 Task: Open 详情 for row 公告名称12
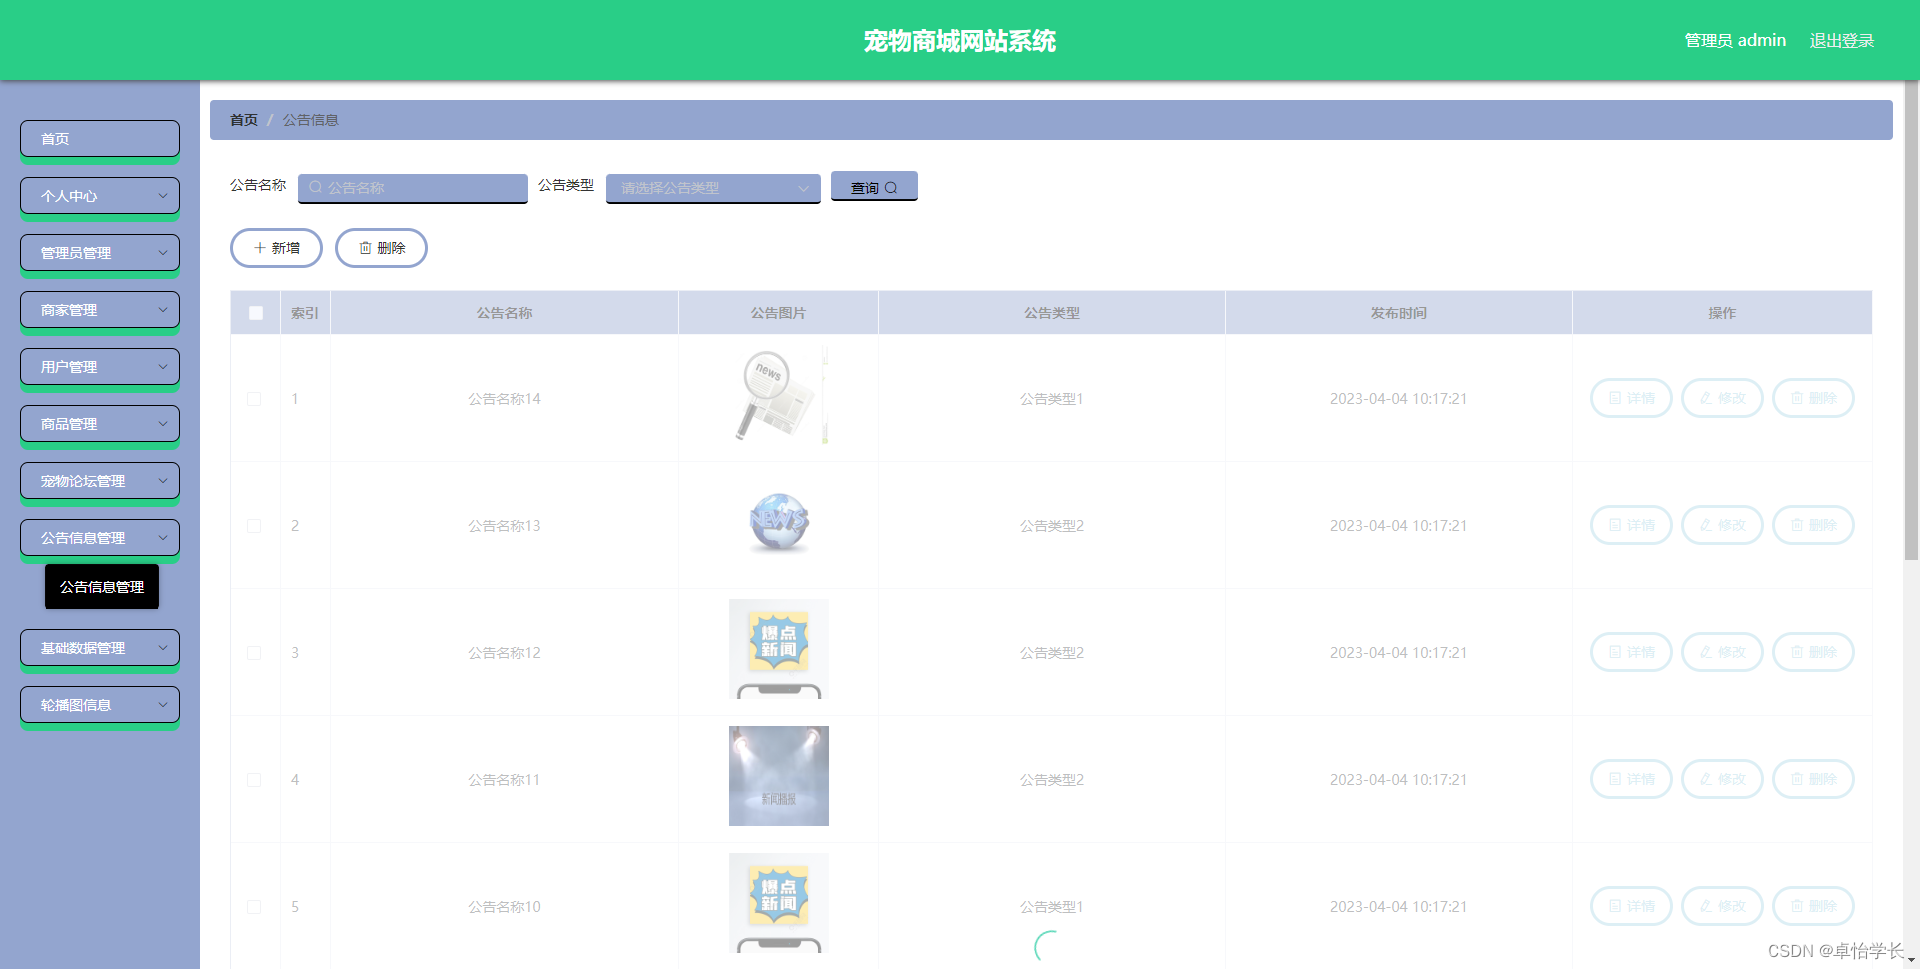1631,652
